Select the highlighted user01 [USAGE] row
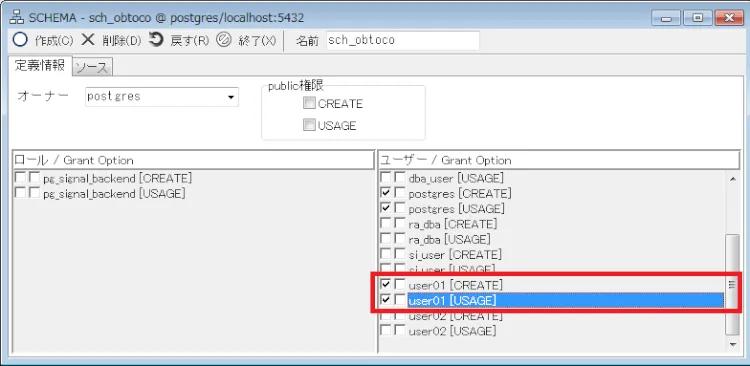 click(x=565, y=300)
